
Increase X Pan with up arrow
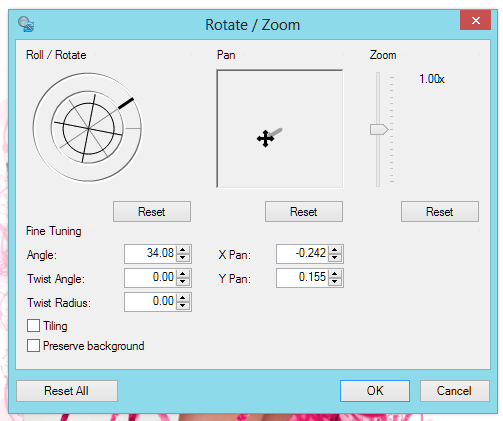point(335,250)
